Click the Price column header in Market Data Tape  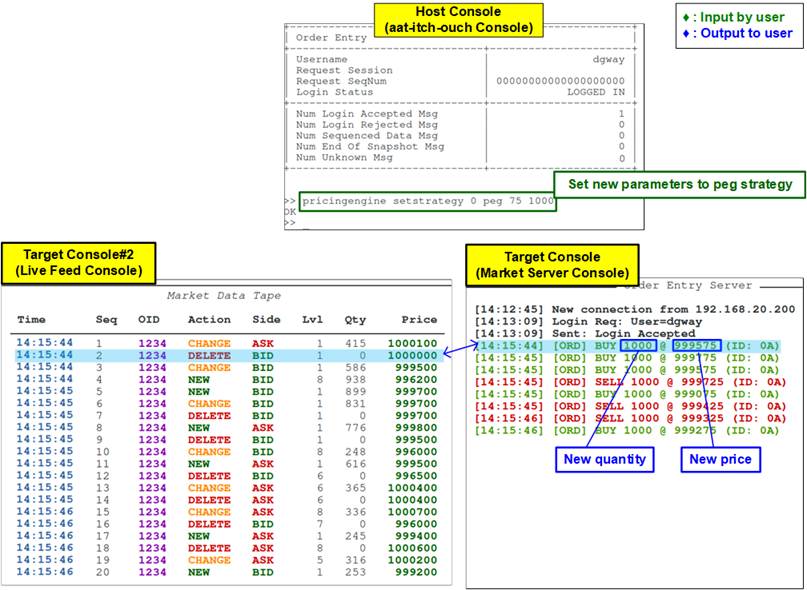point(419,320)
